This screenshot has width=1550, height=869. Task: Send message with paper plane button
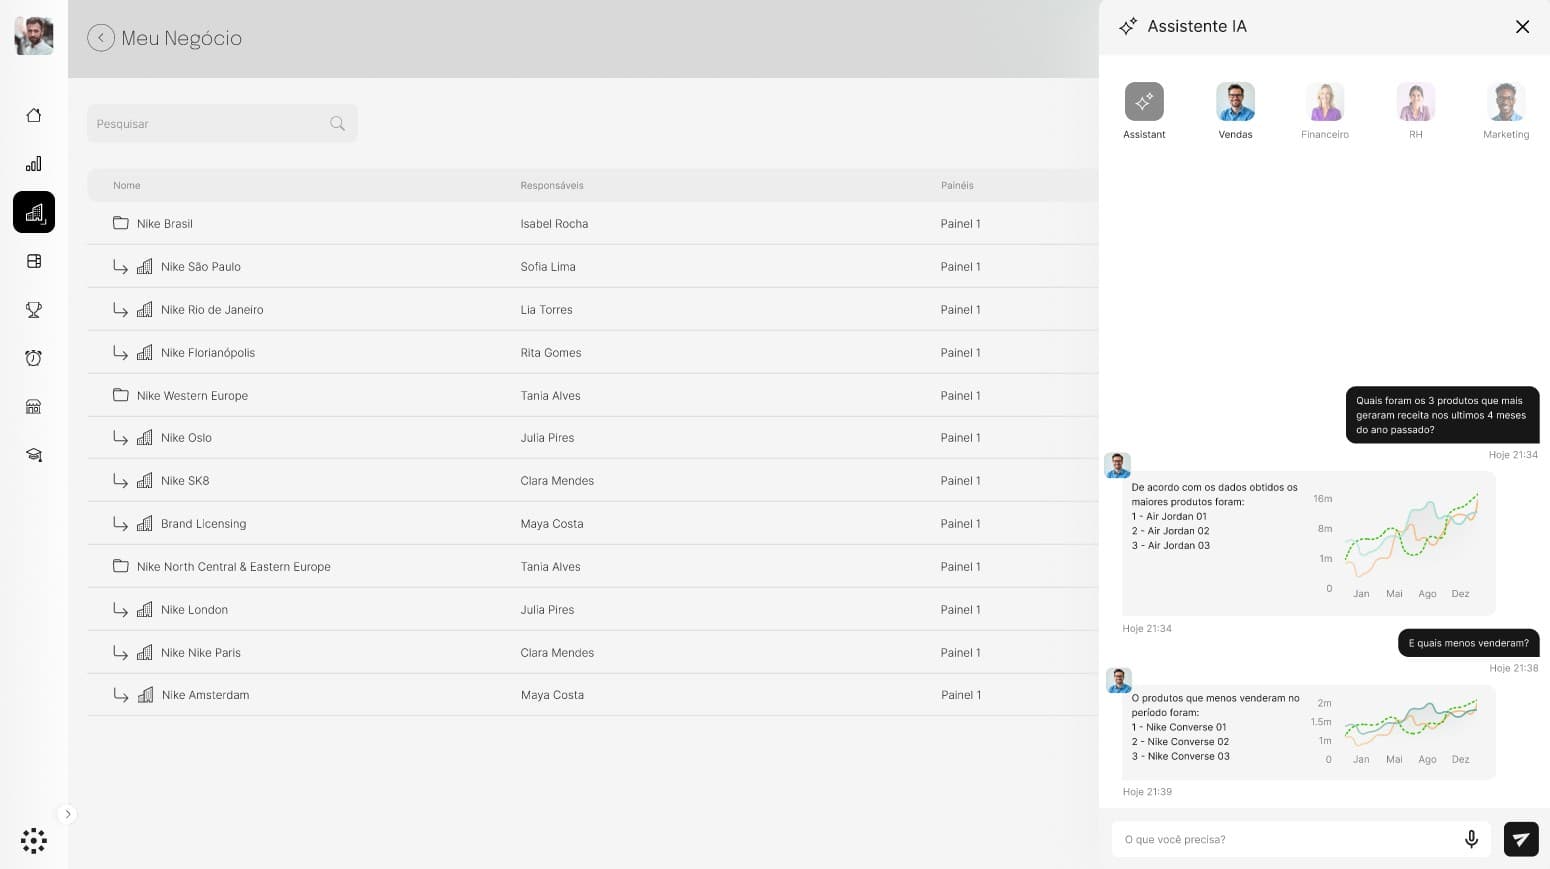(1521, 839)
